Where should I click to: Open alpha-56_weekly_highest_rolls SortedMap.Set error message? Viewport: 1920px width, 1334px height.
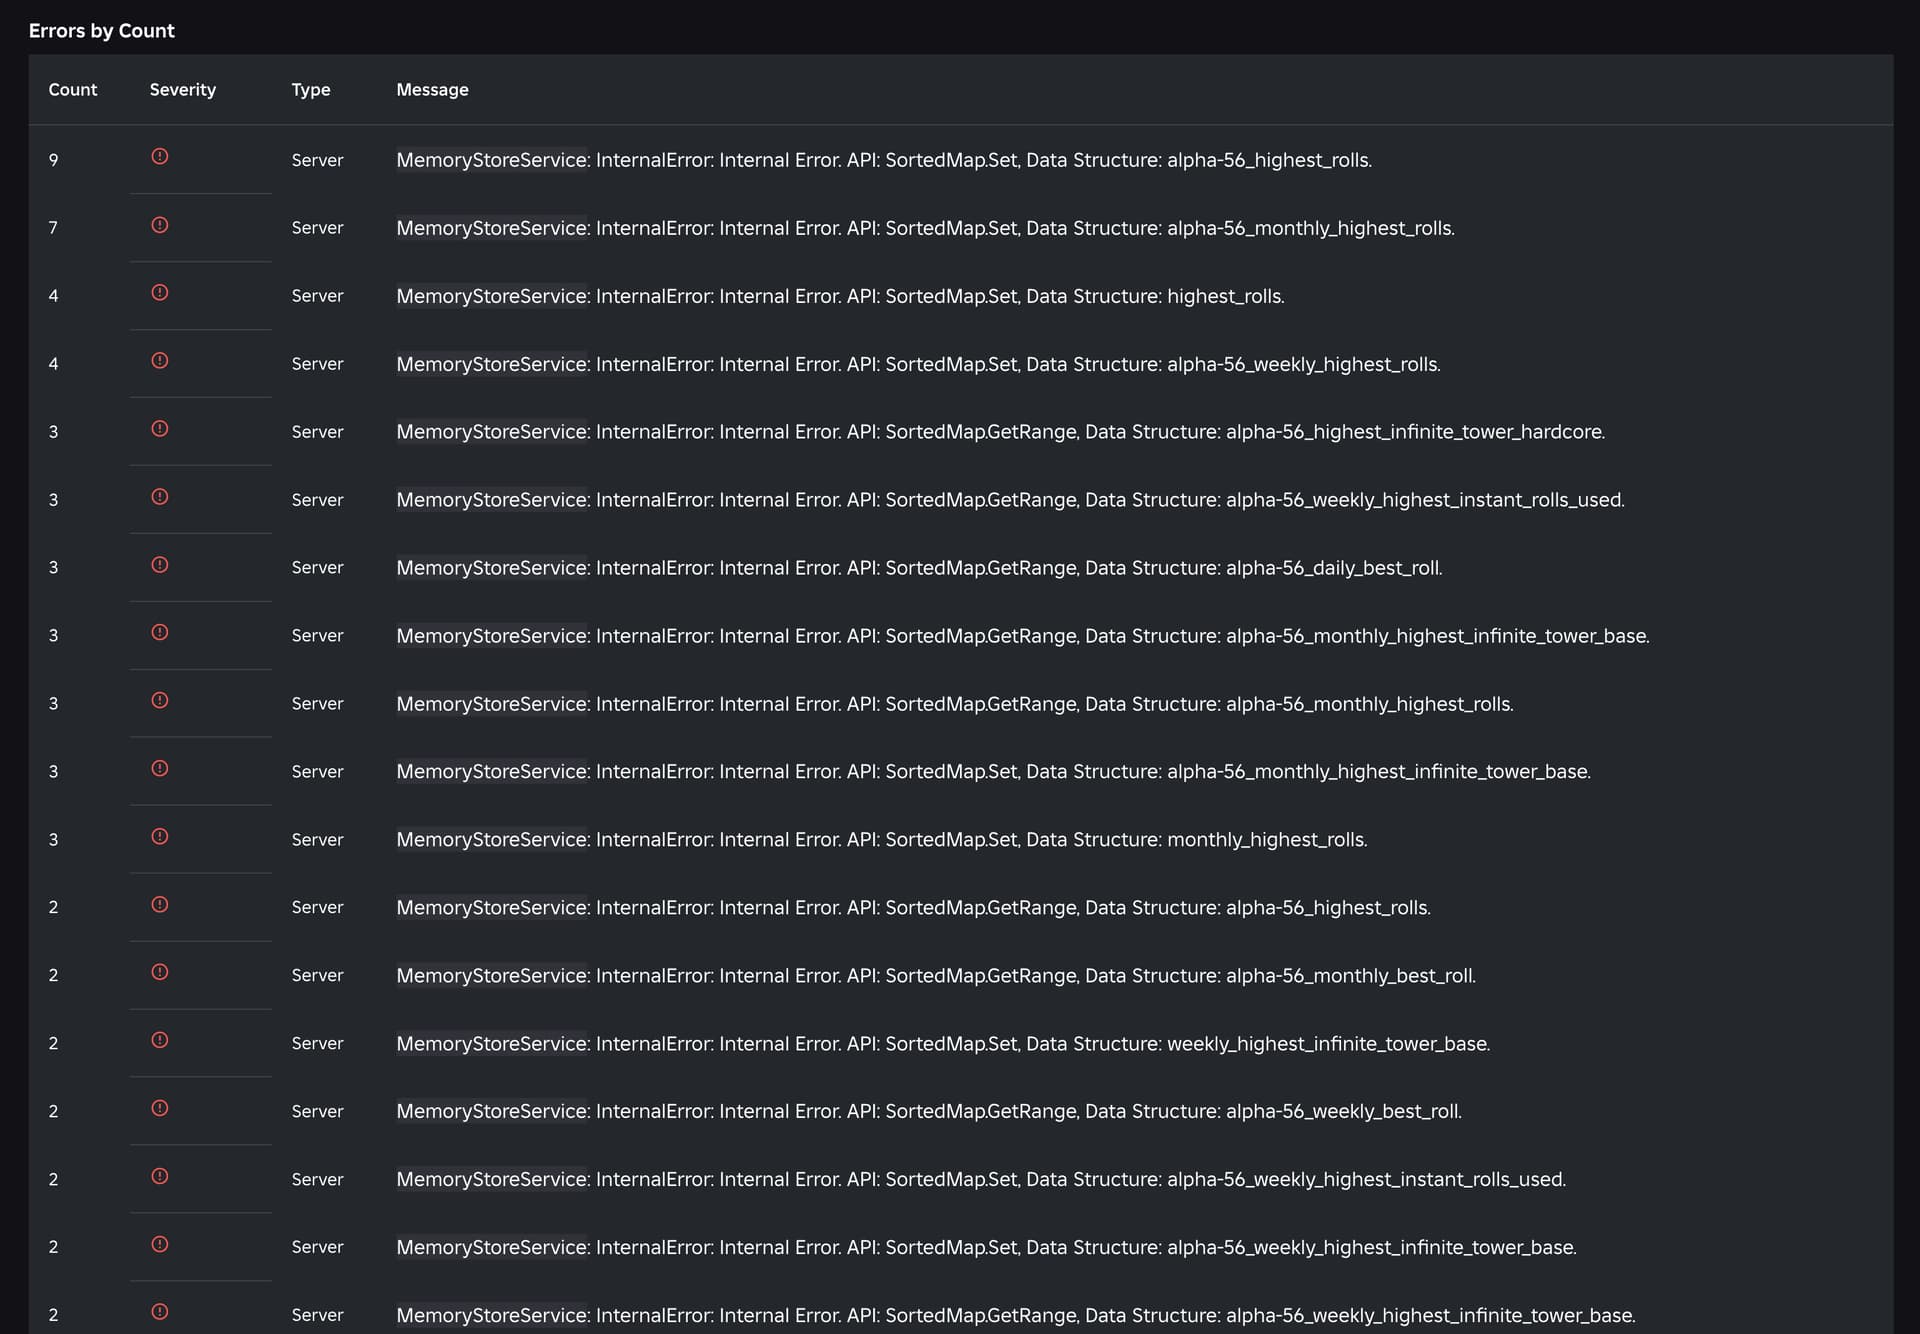(x=917, y=364)
